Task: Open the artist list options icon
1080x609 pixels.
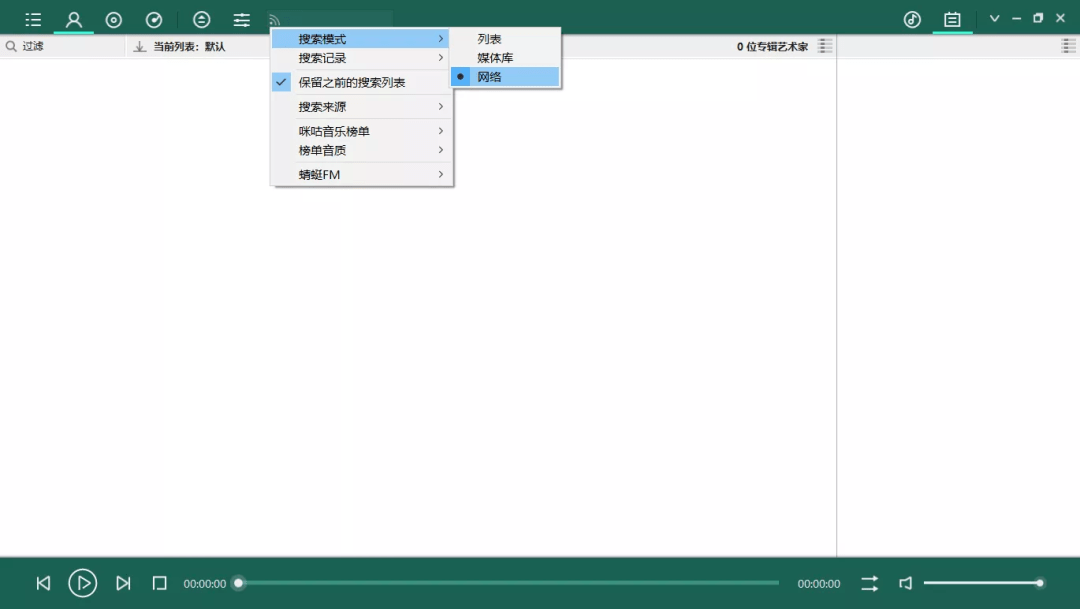Action: coord(824,46)
